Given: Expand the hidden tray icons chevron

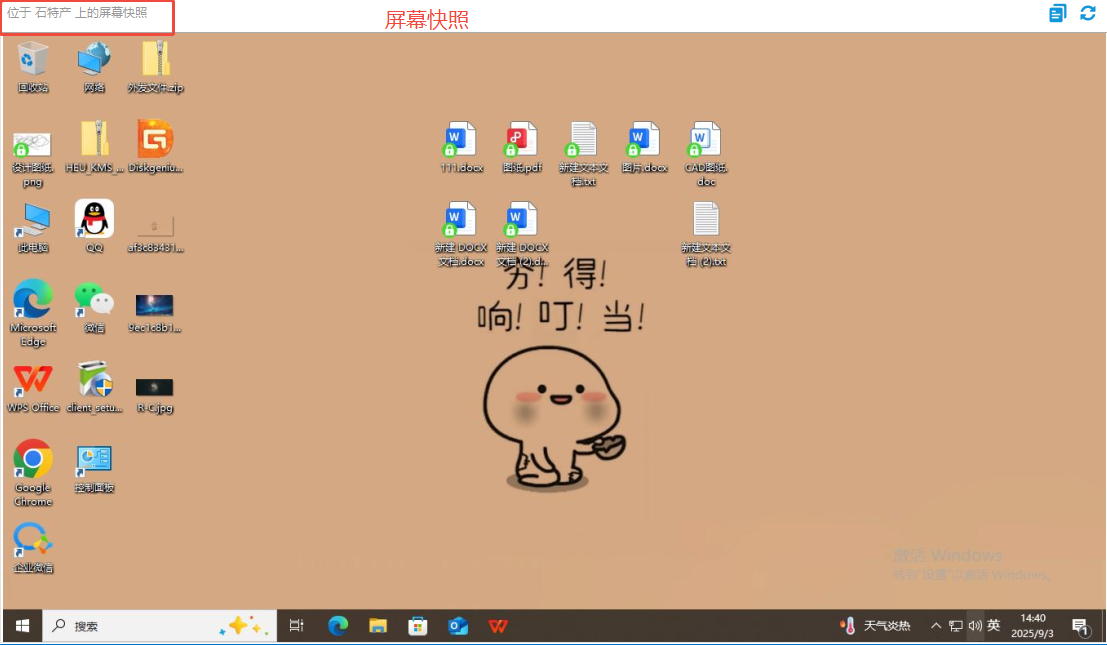Looking at the screenshot, I should point(936,626).
